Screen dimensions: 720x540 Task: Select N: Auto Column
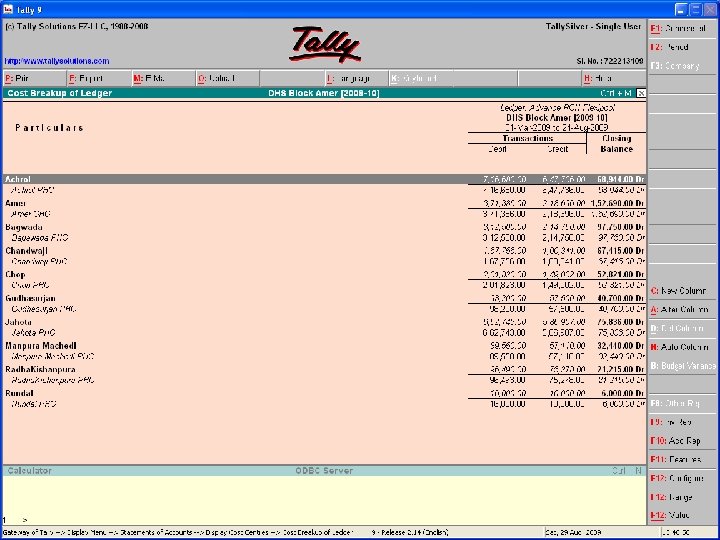coord(682,347)
